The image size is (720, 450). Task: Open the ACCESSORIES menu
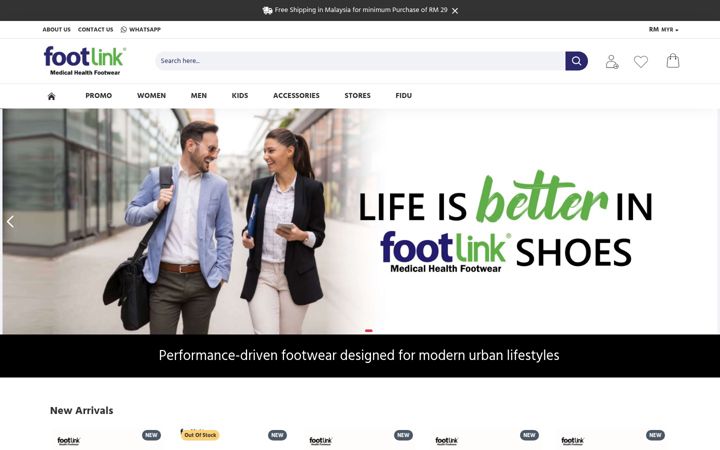296,96
